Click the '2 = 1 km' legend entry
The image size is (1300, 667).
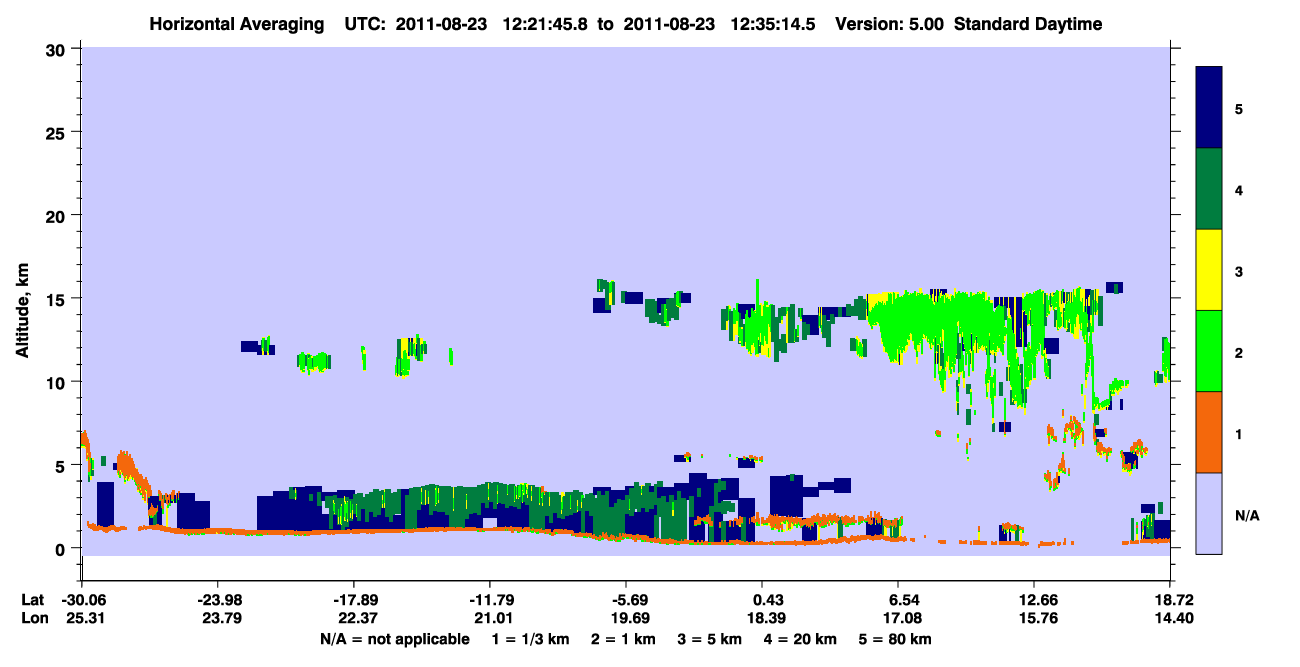tap(623, 639)
